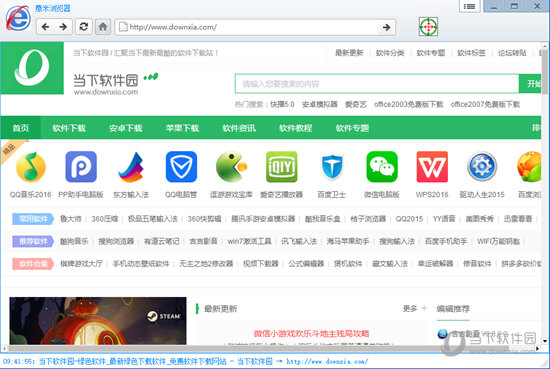The height and width of the screenshot is (369, 550).
Task: Click the 更多 + expander link
Action: [415, 309]
